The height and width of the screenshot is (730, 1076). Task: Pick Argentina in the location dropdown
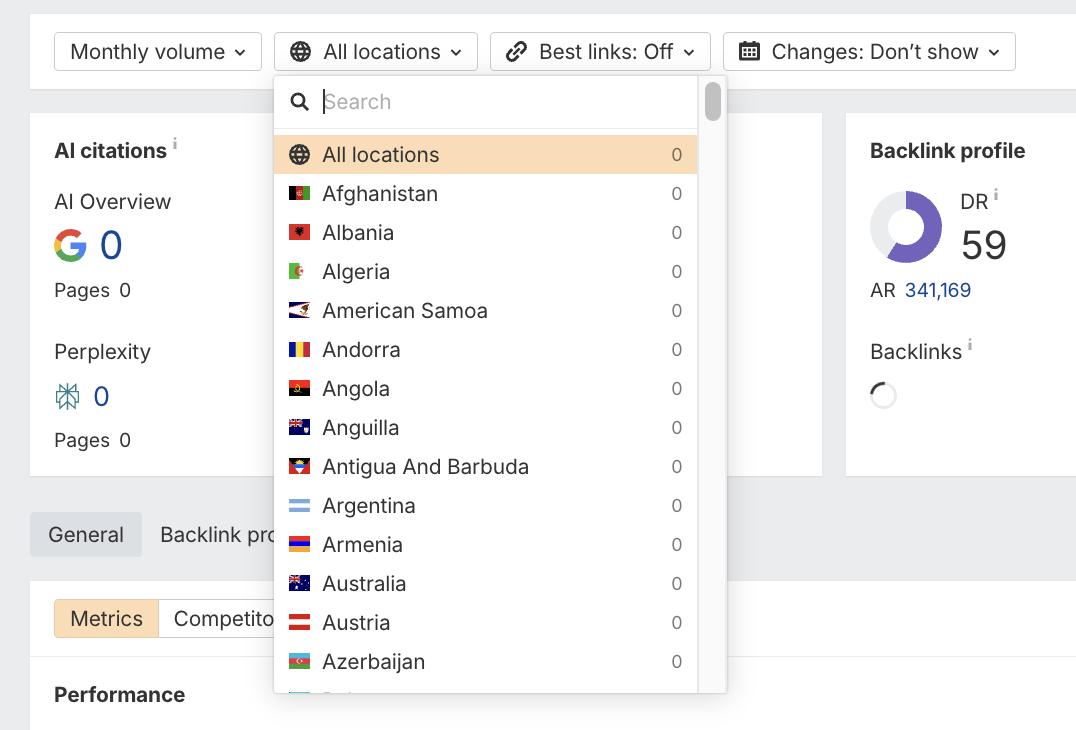(x=485, y=506)
